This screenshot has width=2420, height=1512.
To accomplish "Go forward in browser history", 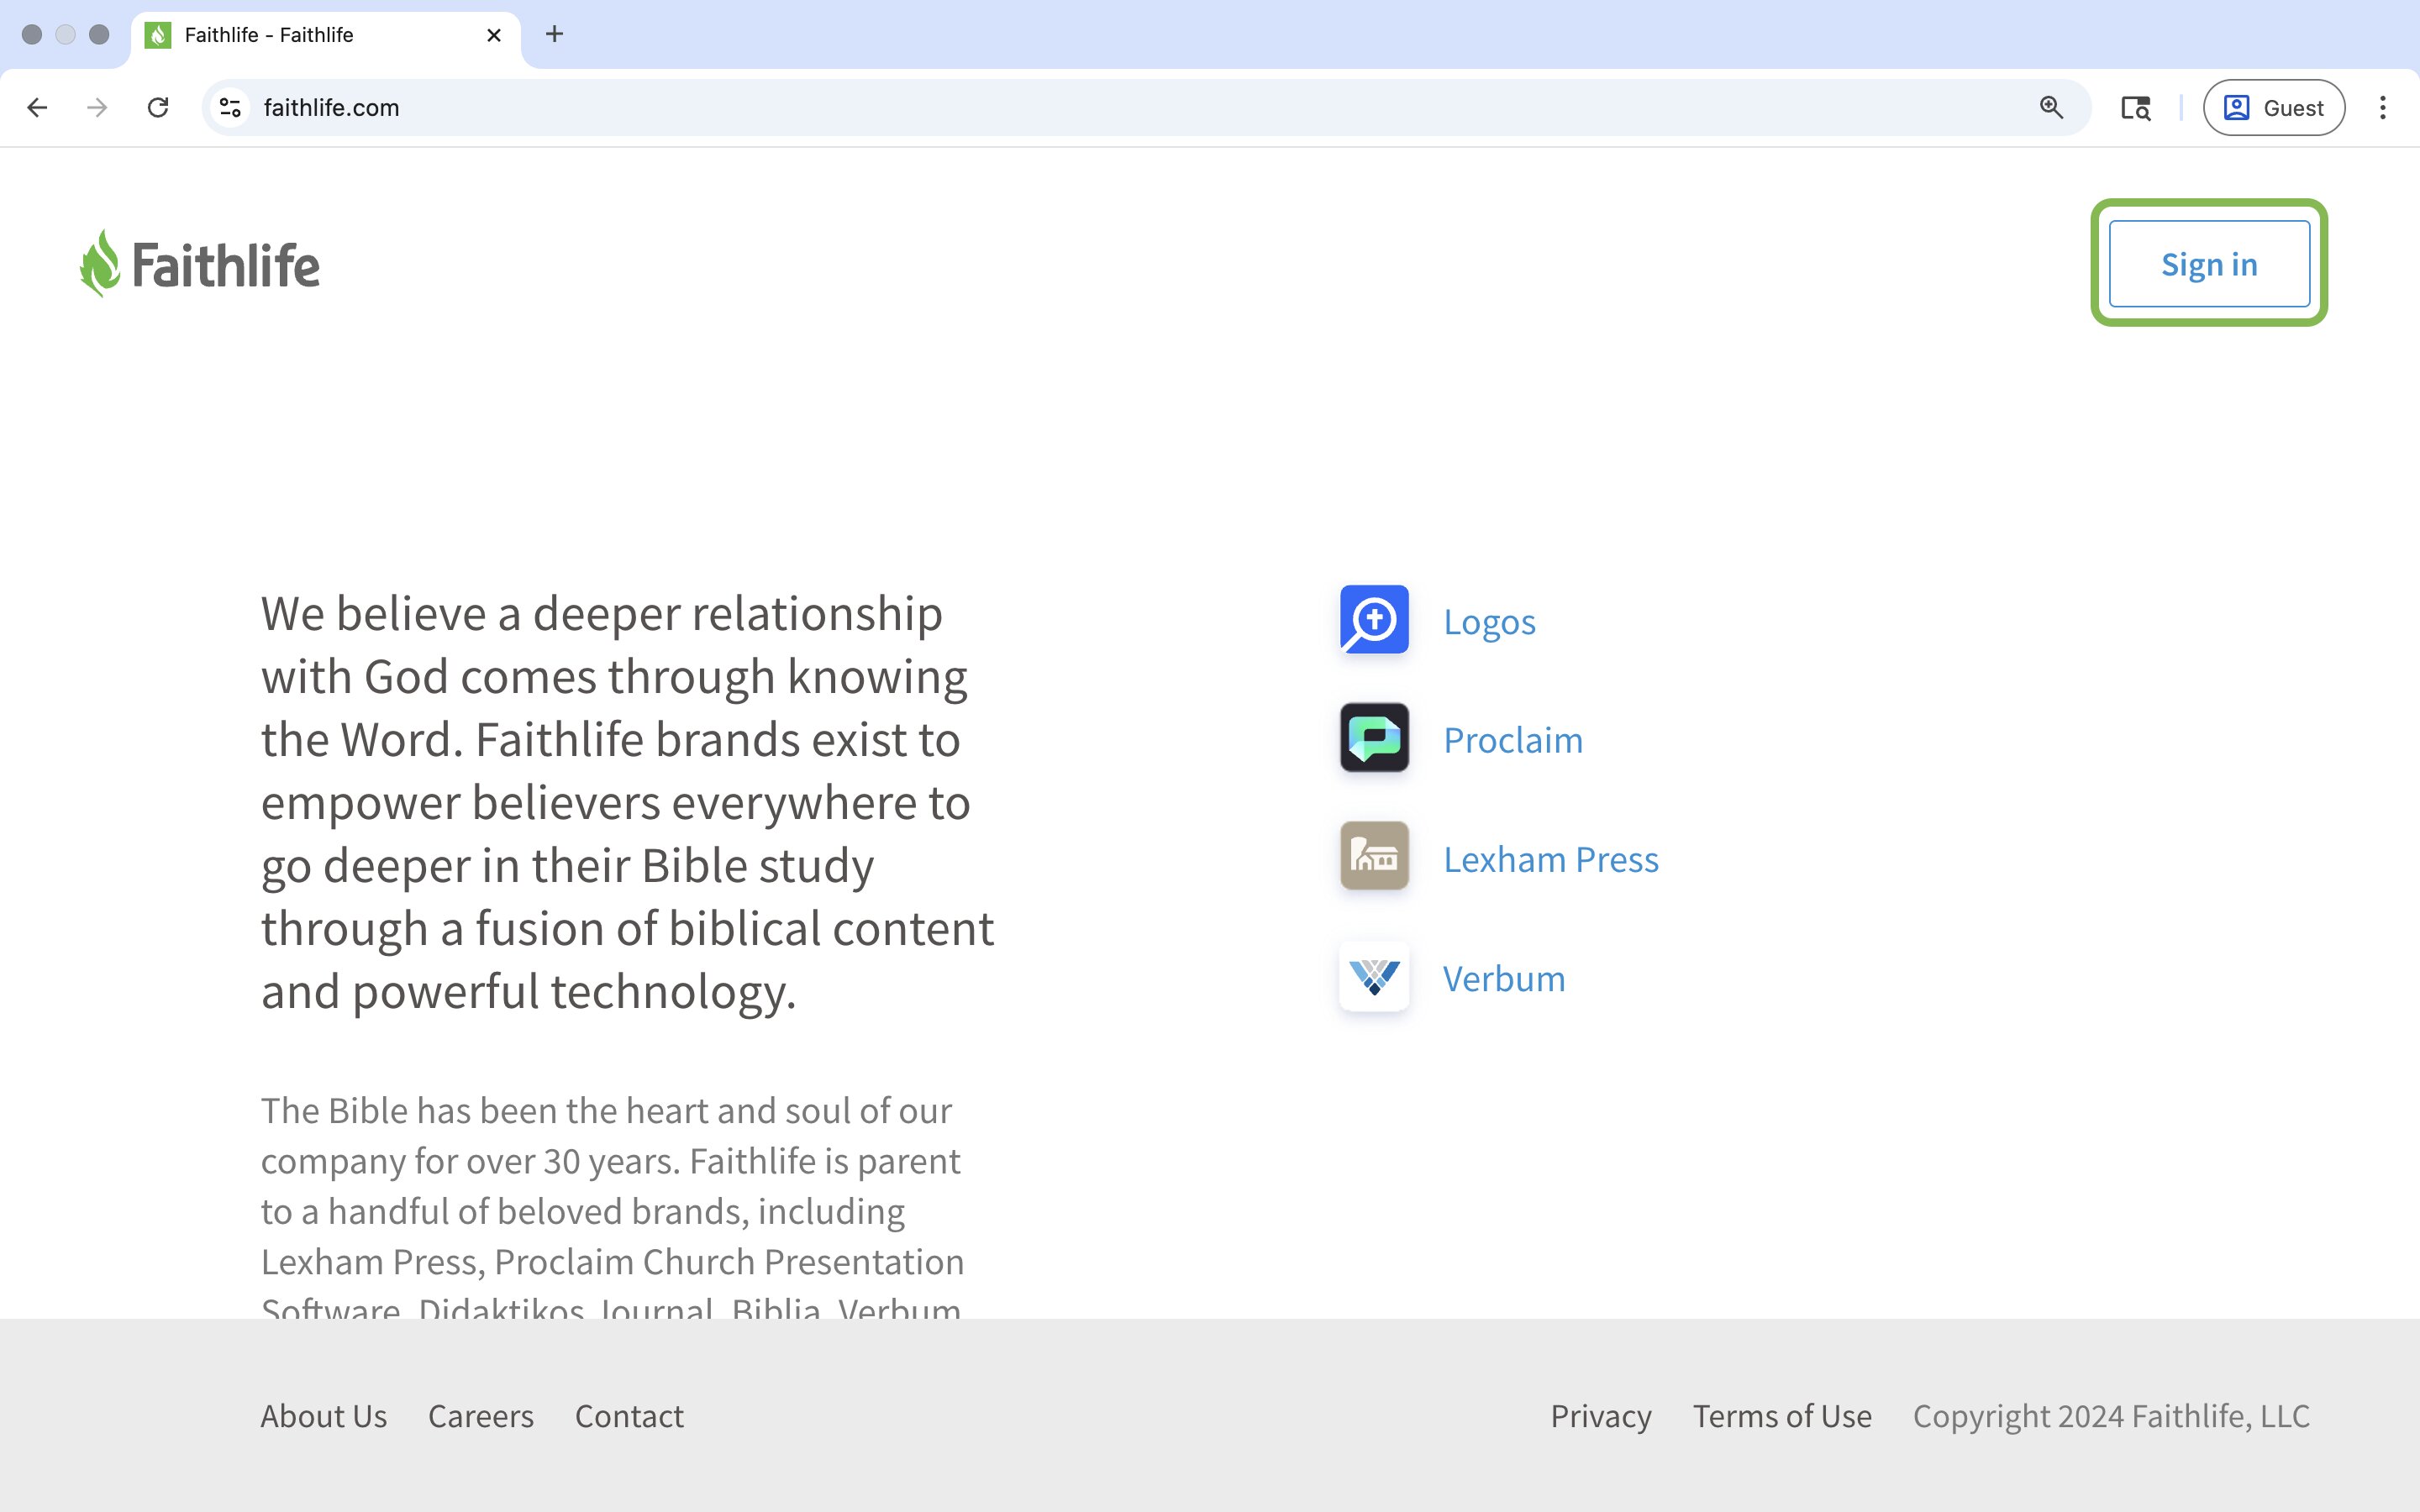I will pos(97,108).
